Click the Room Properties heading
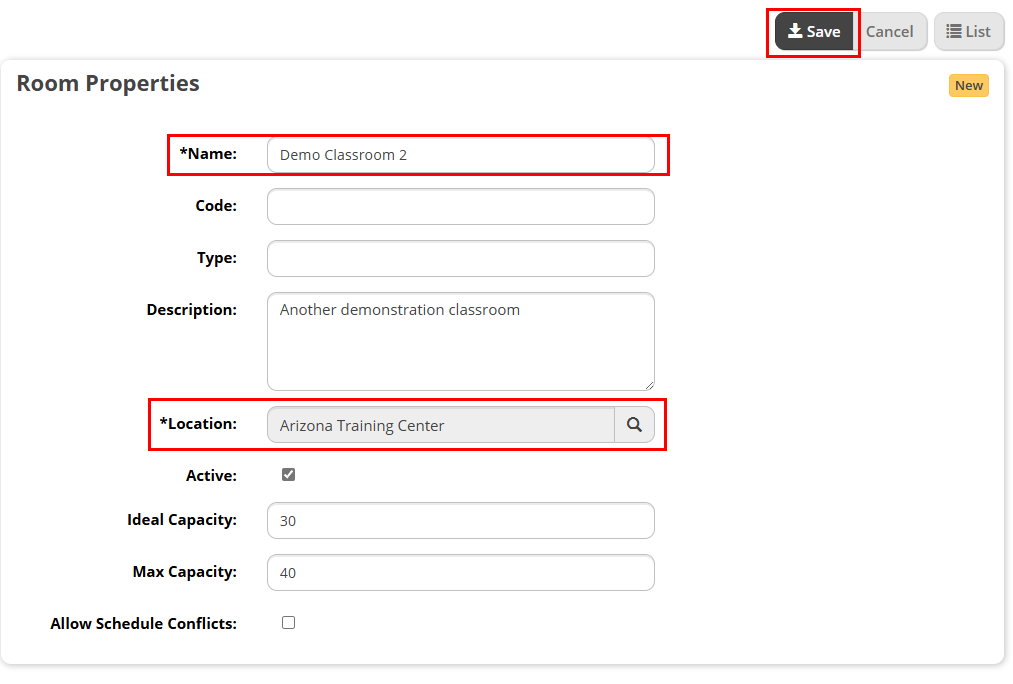Image resolution: width=1013 pixels, height=684 pixels. pyautogui.click(x=108, y=83)
